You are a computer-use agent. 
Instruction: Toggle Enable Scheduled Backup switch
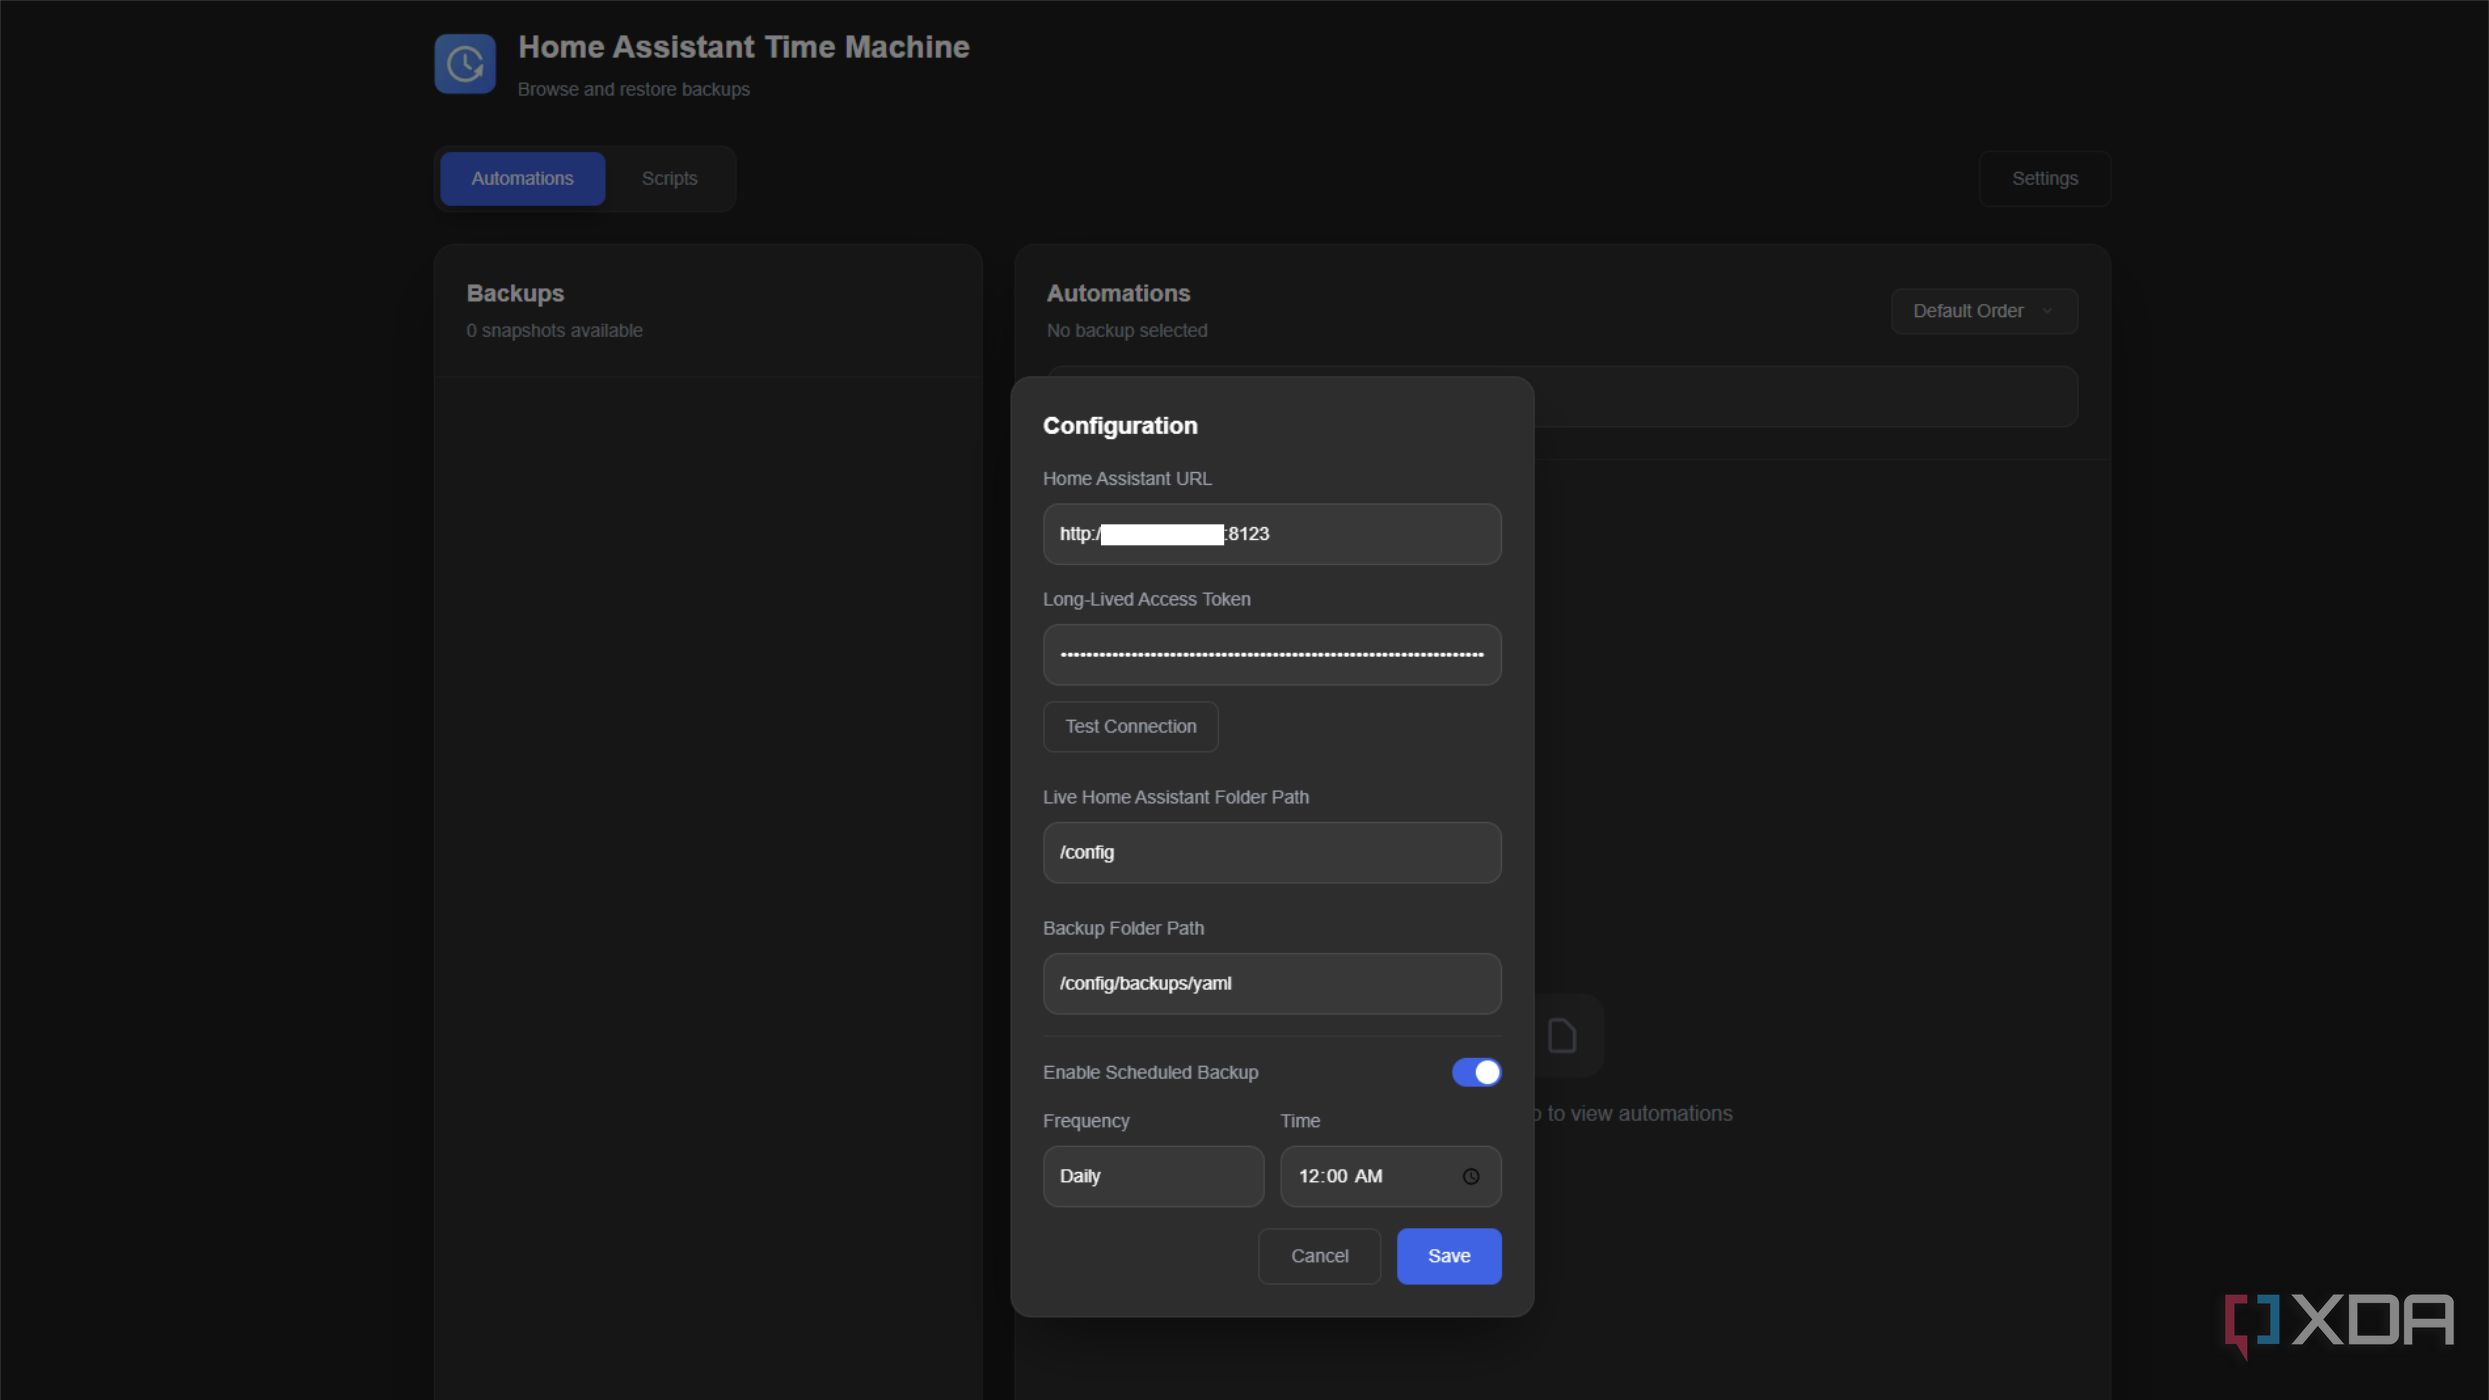(1476, 1072)
